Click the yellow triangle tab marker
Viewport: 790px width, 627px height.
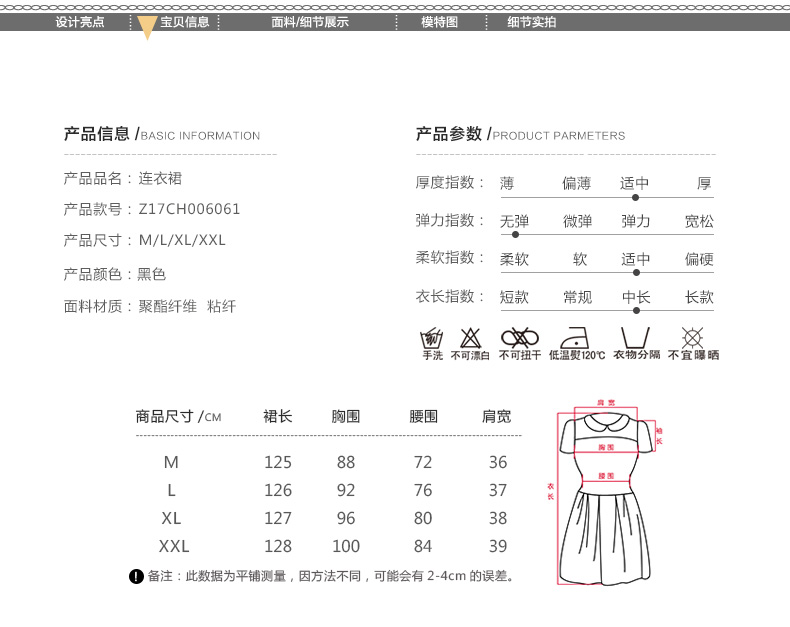pos(147,27)
